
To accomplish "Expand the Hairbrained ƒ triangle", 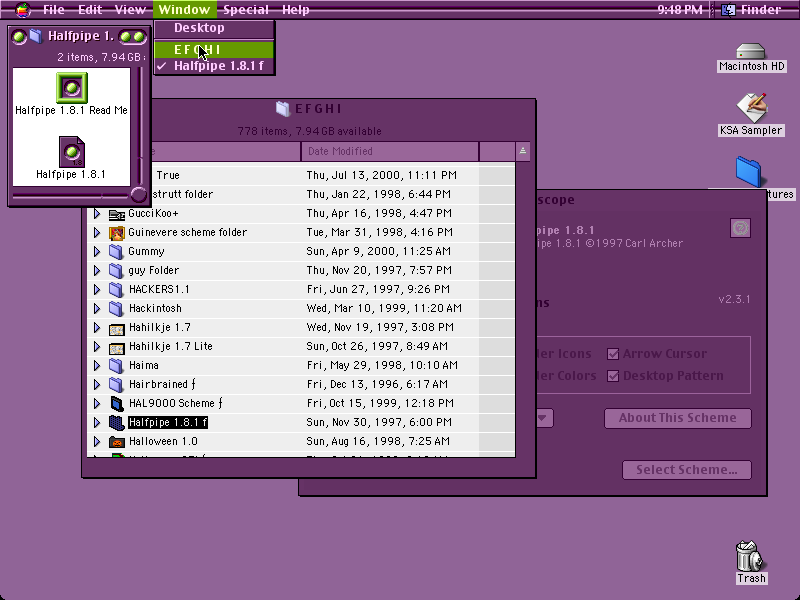I will [97, 384].
